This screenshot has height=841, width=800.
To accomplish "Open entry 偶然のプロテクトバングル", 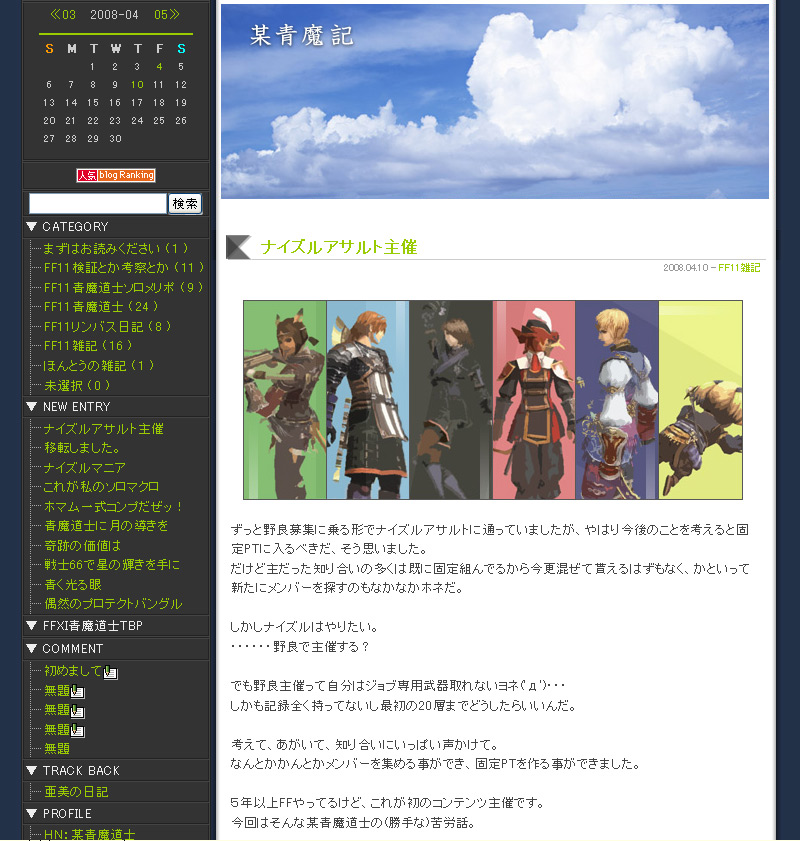I will (113, 604).
